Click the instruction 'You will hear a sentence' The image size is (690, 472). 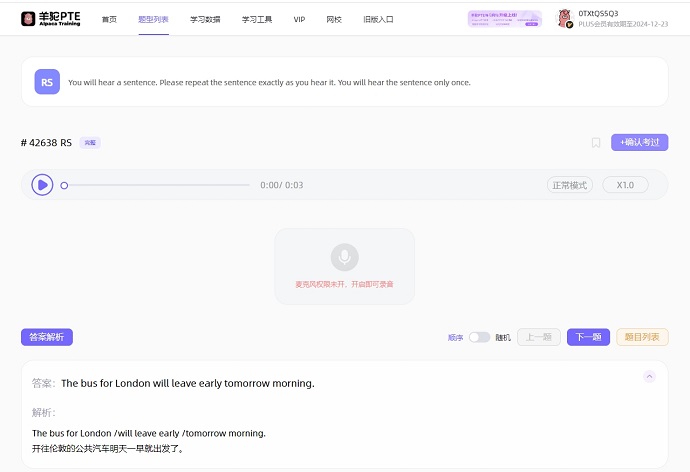(x=269, y=82)
